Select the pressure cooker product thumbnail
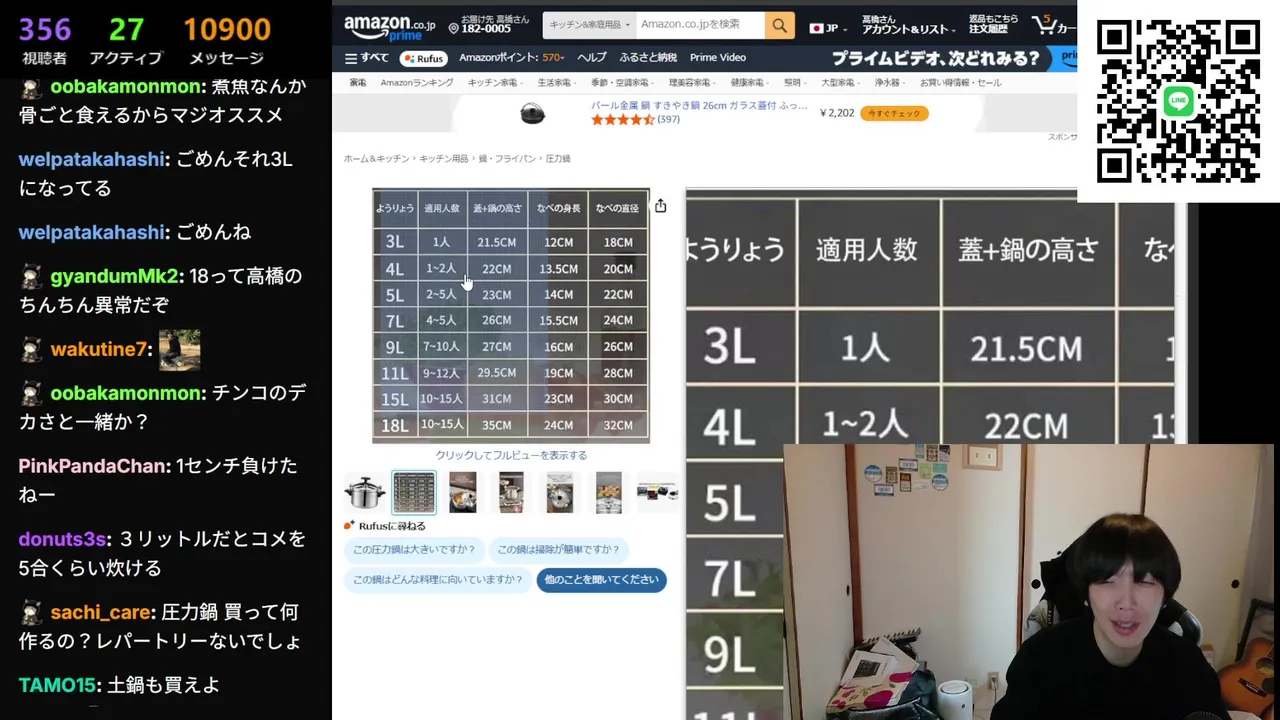Screen dimensions: 1280x720 [x=365, y=492]
